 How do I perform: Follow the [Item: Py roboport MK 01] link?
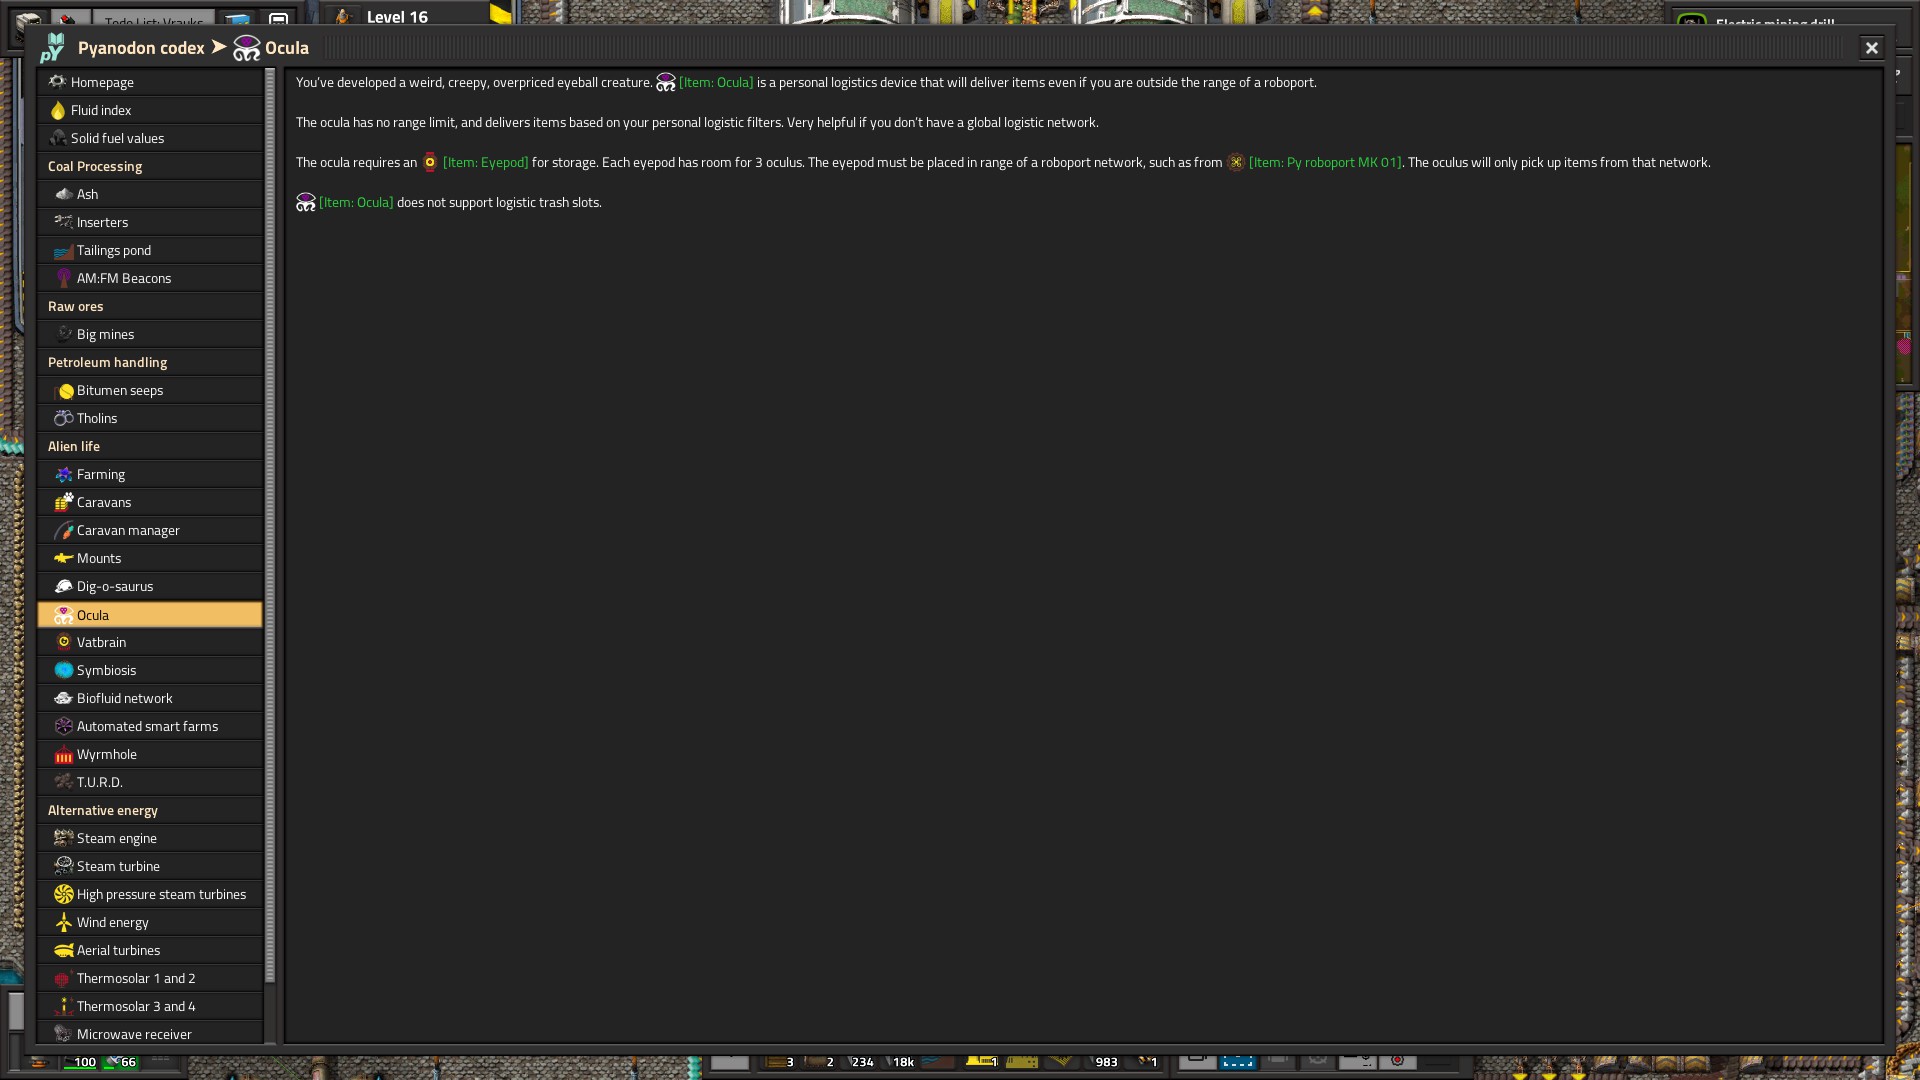point(1325,163)
